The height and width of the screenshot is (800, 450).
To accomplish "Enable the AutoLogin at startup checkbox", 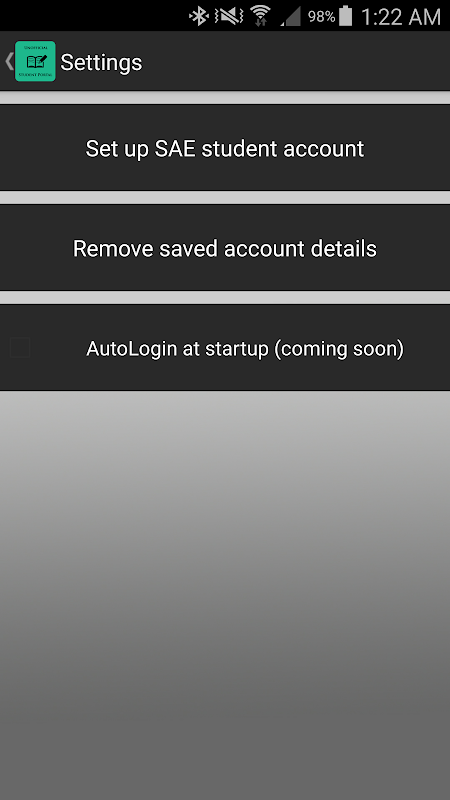I will 20,348.
